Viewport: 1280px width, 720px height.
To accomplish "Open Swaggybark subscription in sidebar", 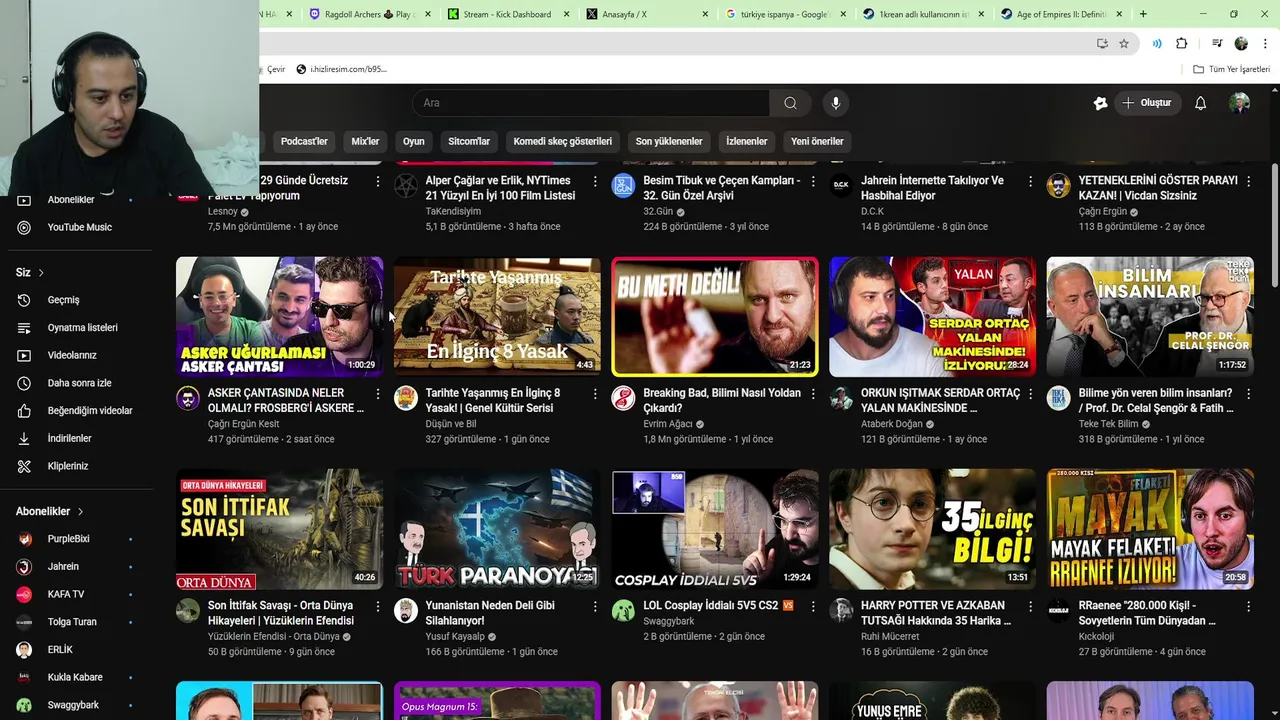I will pos(75,705).
